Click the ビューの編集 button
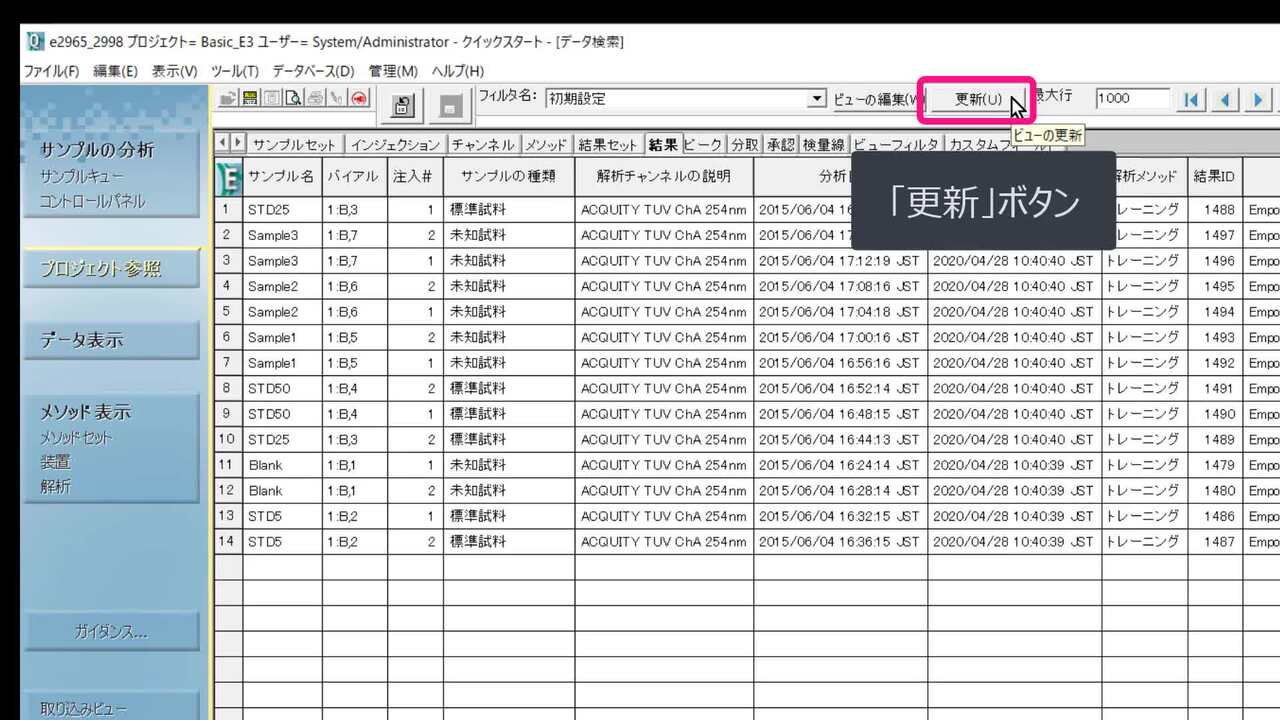 [x=877, y=99]
